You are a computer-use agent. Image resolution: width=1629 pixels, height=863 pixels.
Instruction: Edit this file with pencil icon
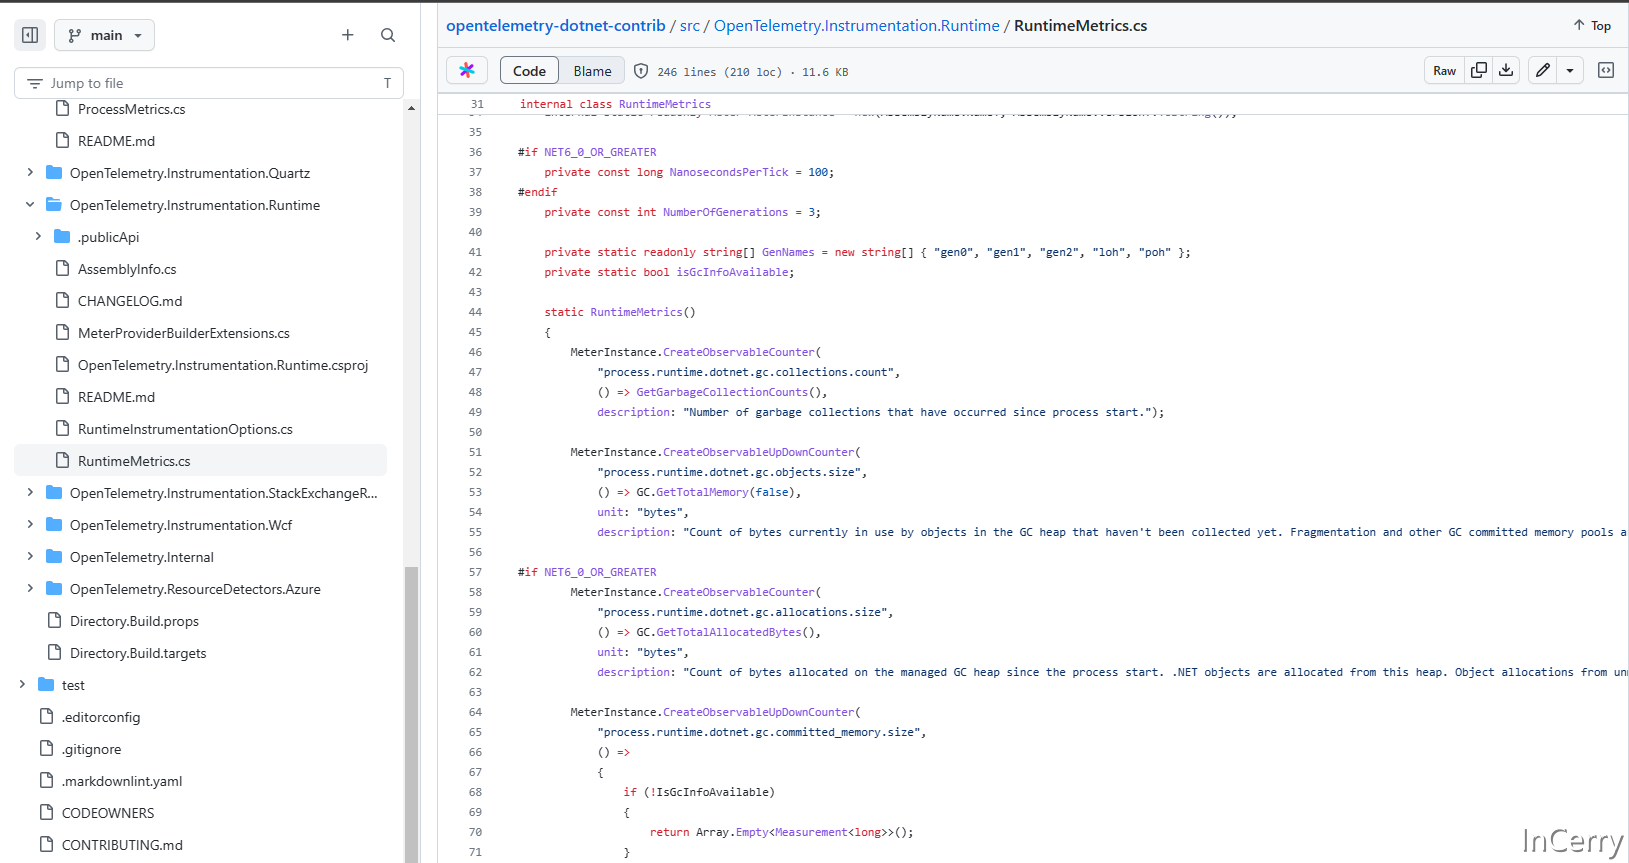click(x=1543, y=71)
